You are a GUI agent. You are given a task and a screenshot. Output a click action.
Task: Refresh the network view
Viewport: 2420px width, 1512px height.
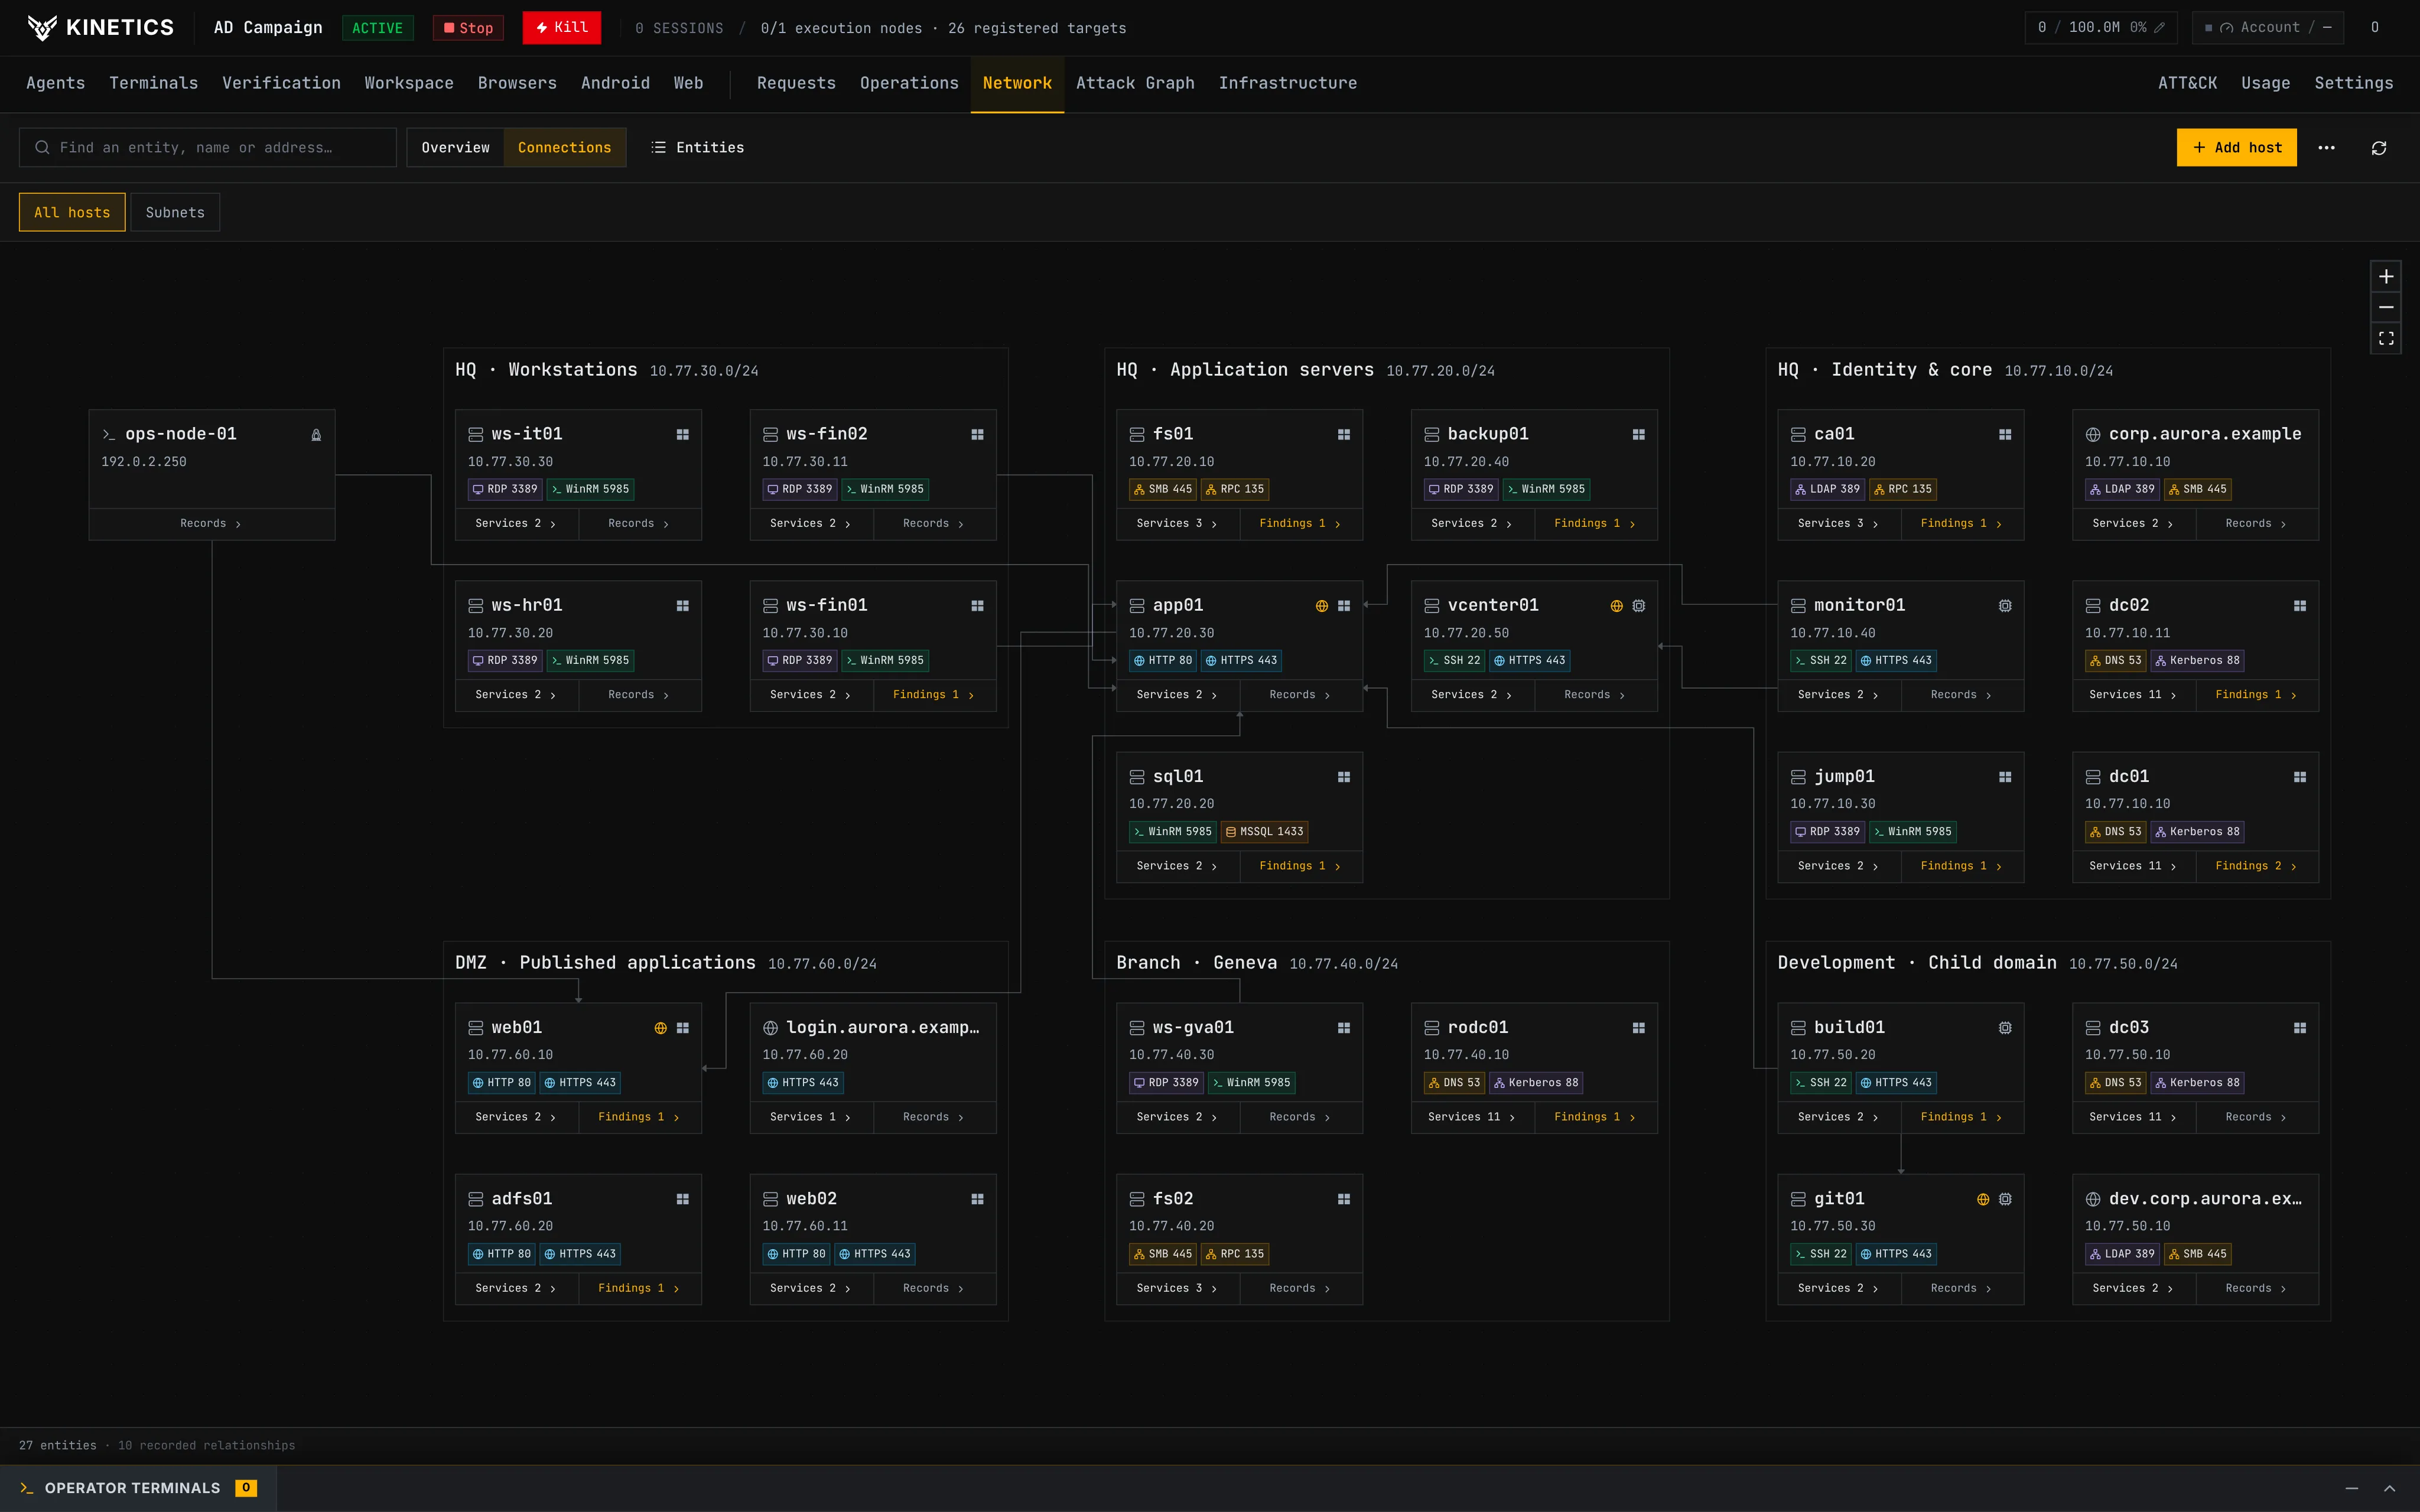(2379, 148)
